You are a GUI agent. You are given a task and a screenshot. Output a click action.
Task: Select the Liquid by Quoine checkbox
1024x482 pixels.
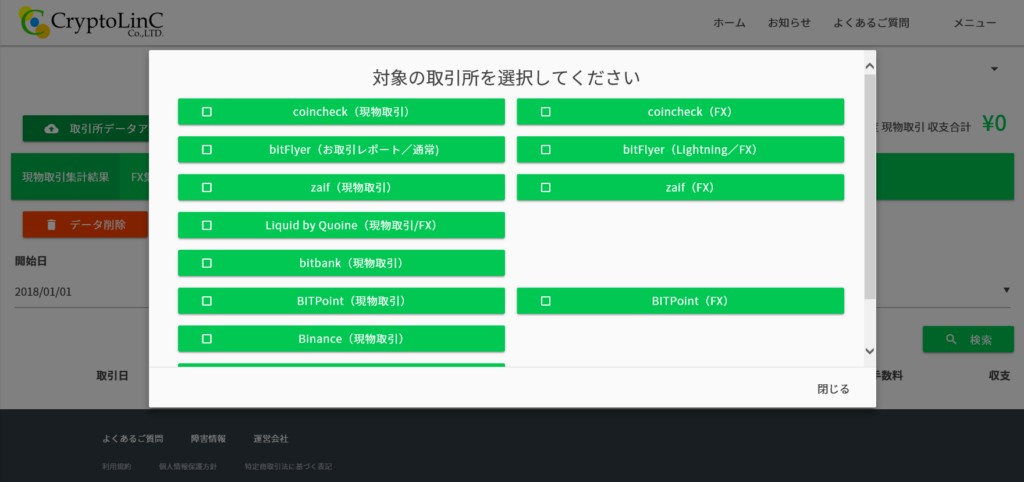(x=207, y=225)
